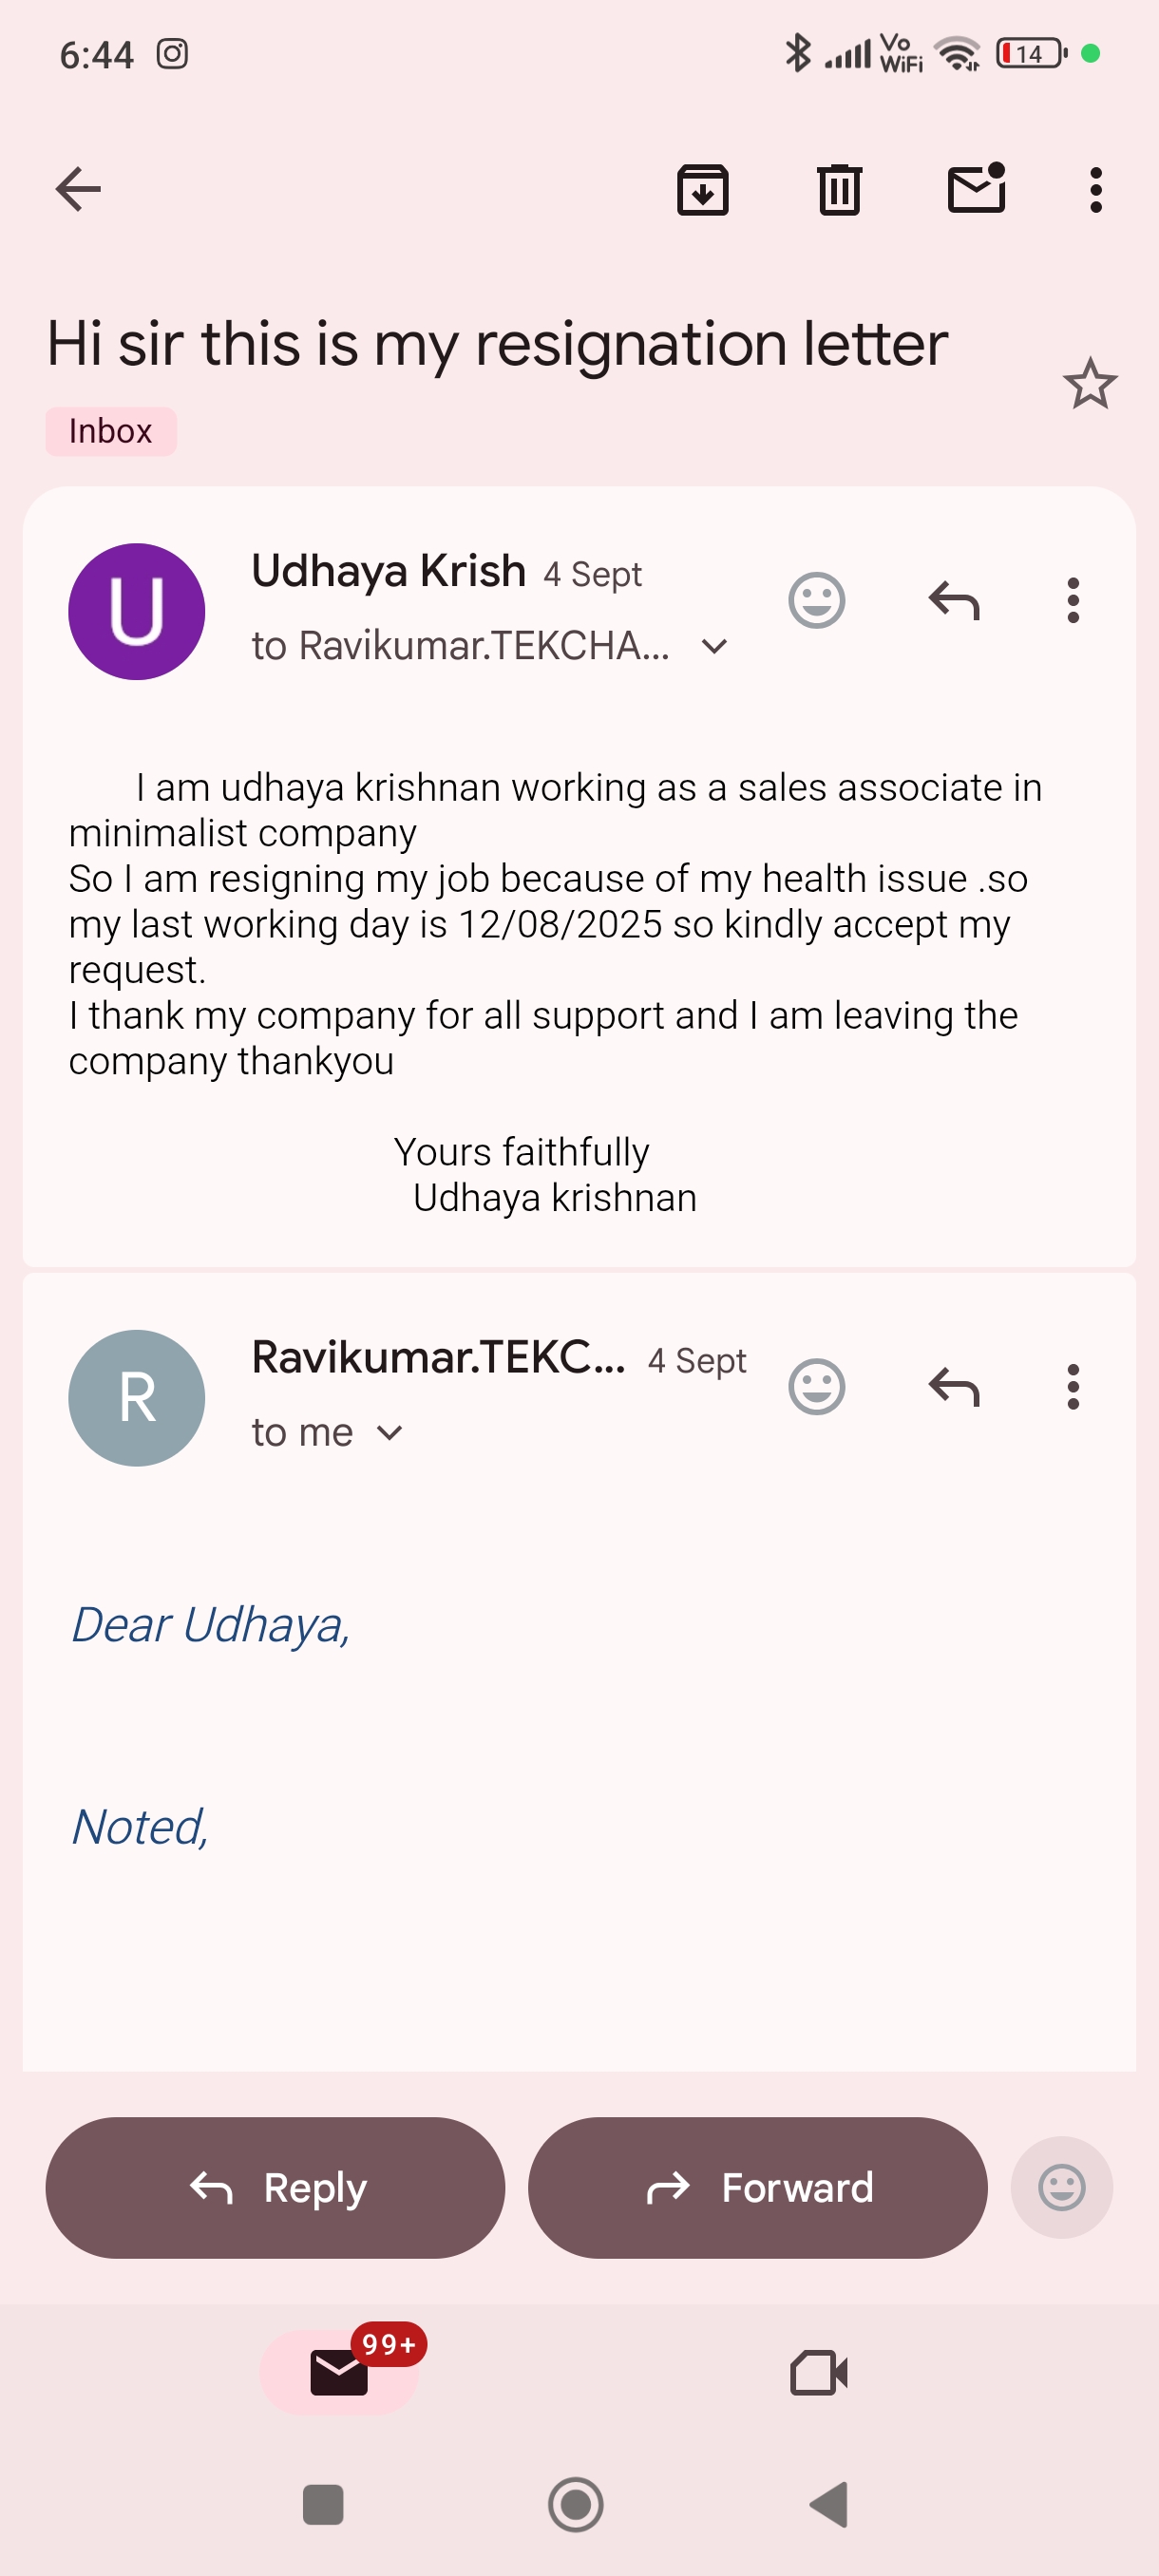Star the resignation letter conversation
Image resolution: width=1159 pixels, height=2576 pixels.
click(1089, 384)
